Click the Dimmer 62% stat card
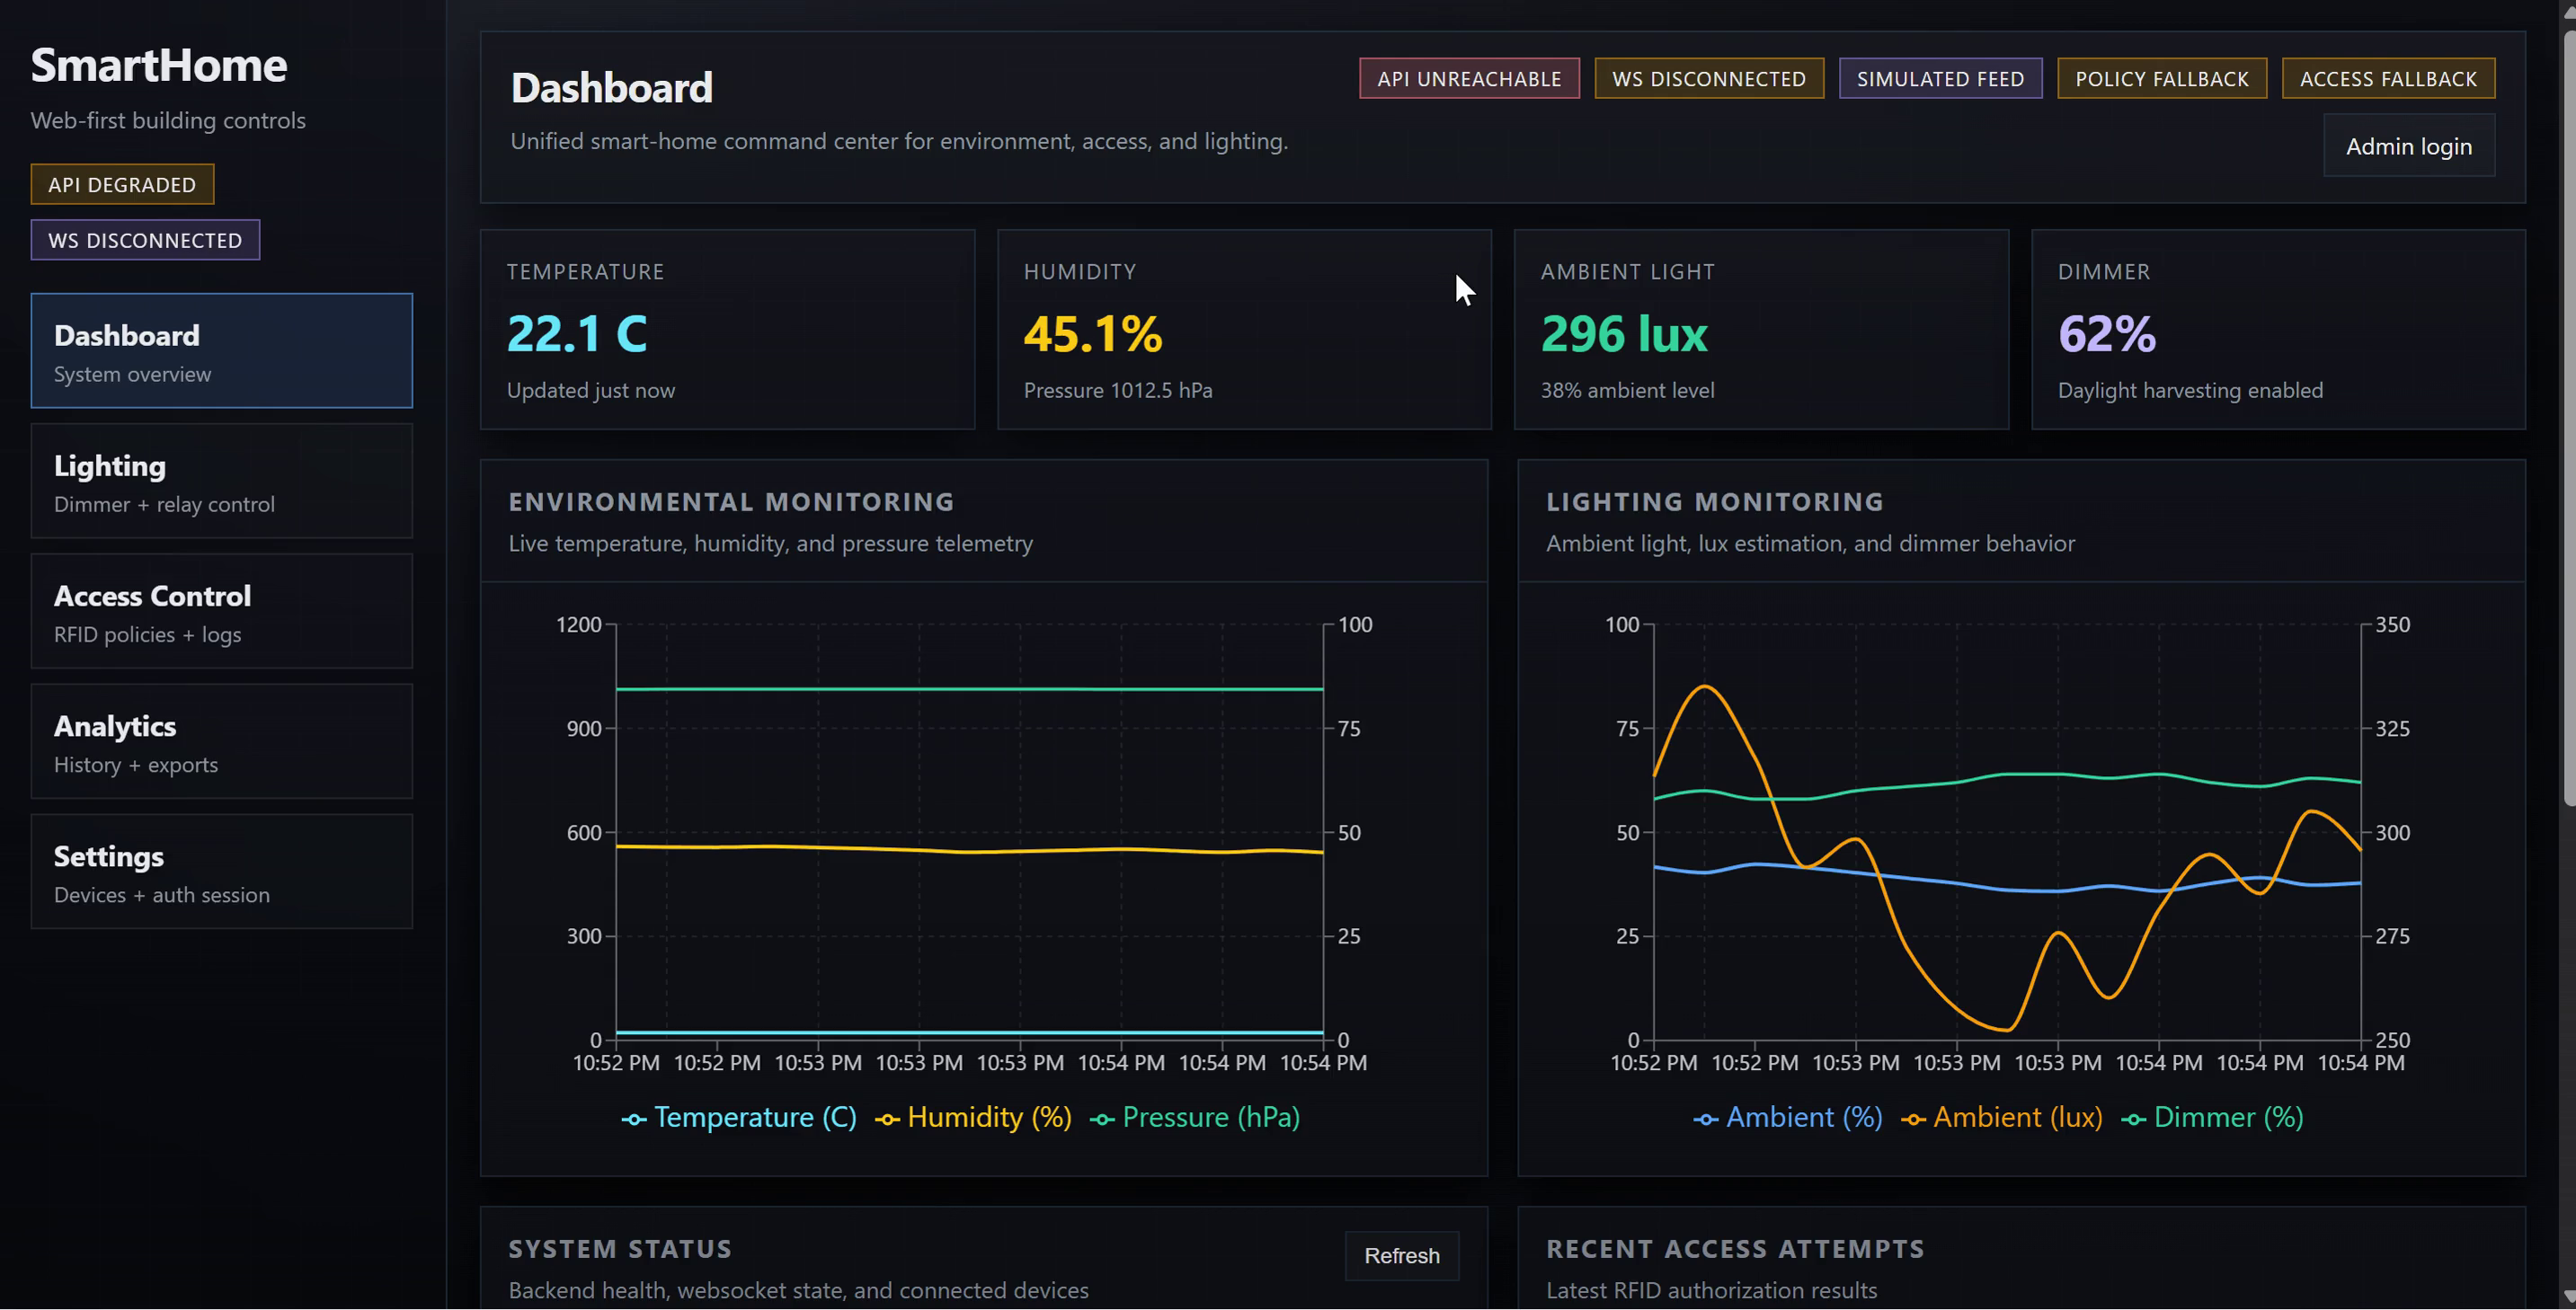Screen dimensions: 2576x1310 click(2277, 330)
